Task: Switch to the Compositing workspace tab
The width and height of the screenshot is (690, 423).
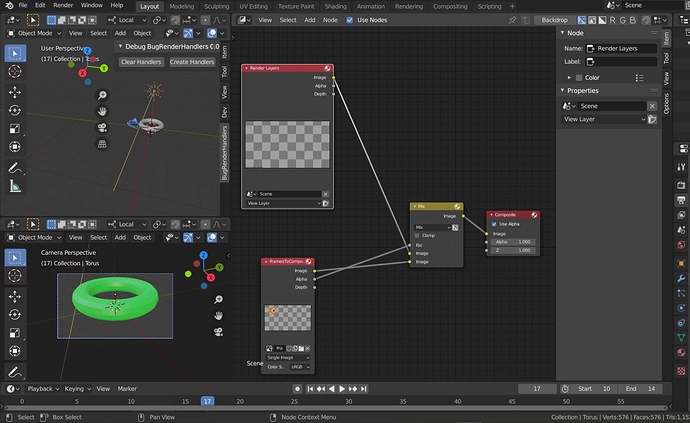Action: point(450,6)
